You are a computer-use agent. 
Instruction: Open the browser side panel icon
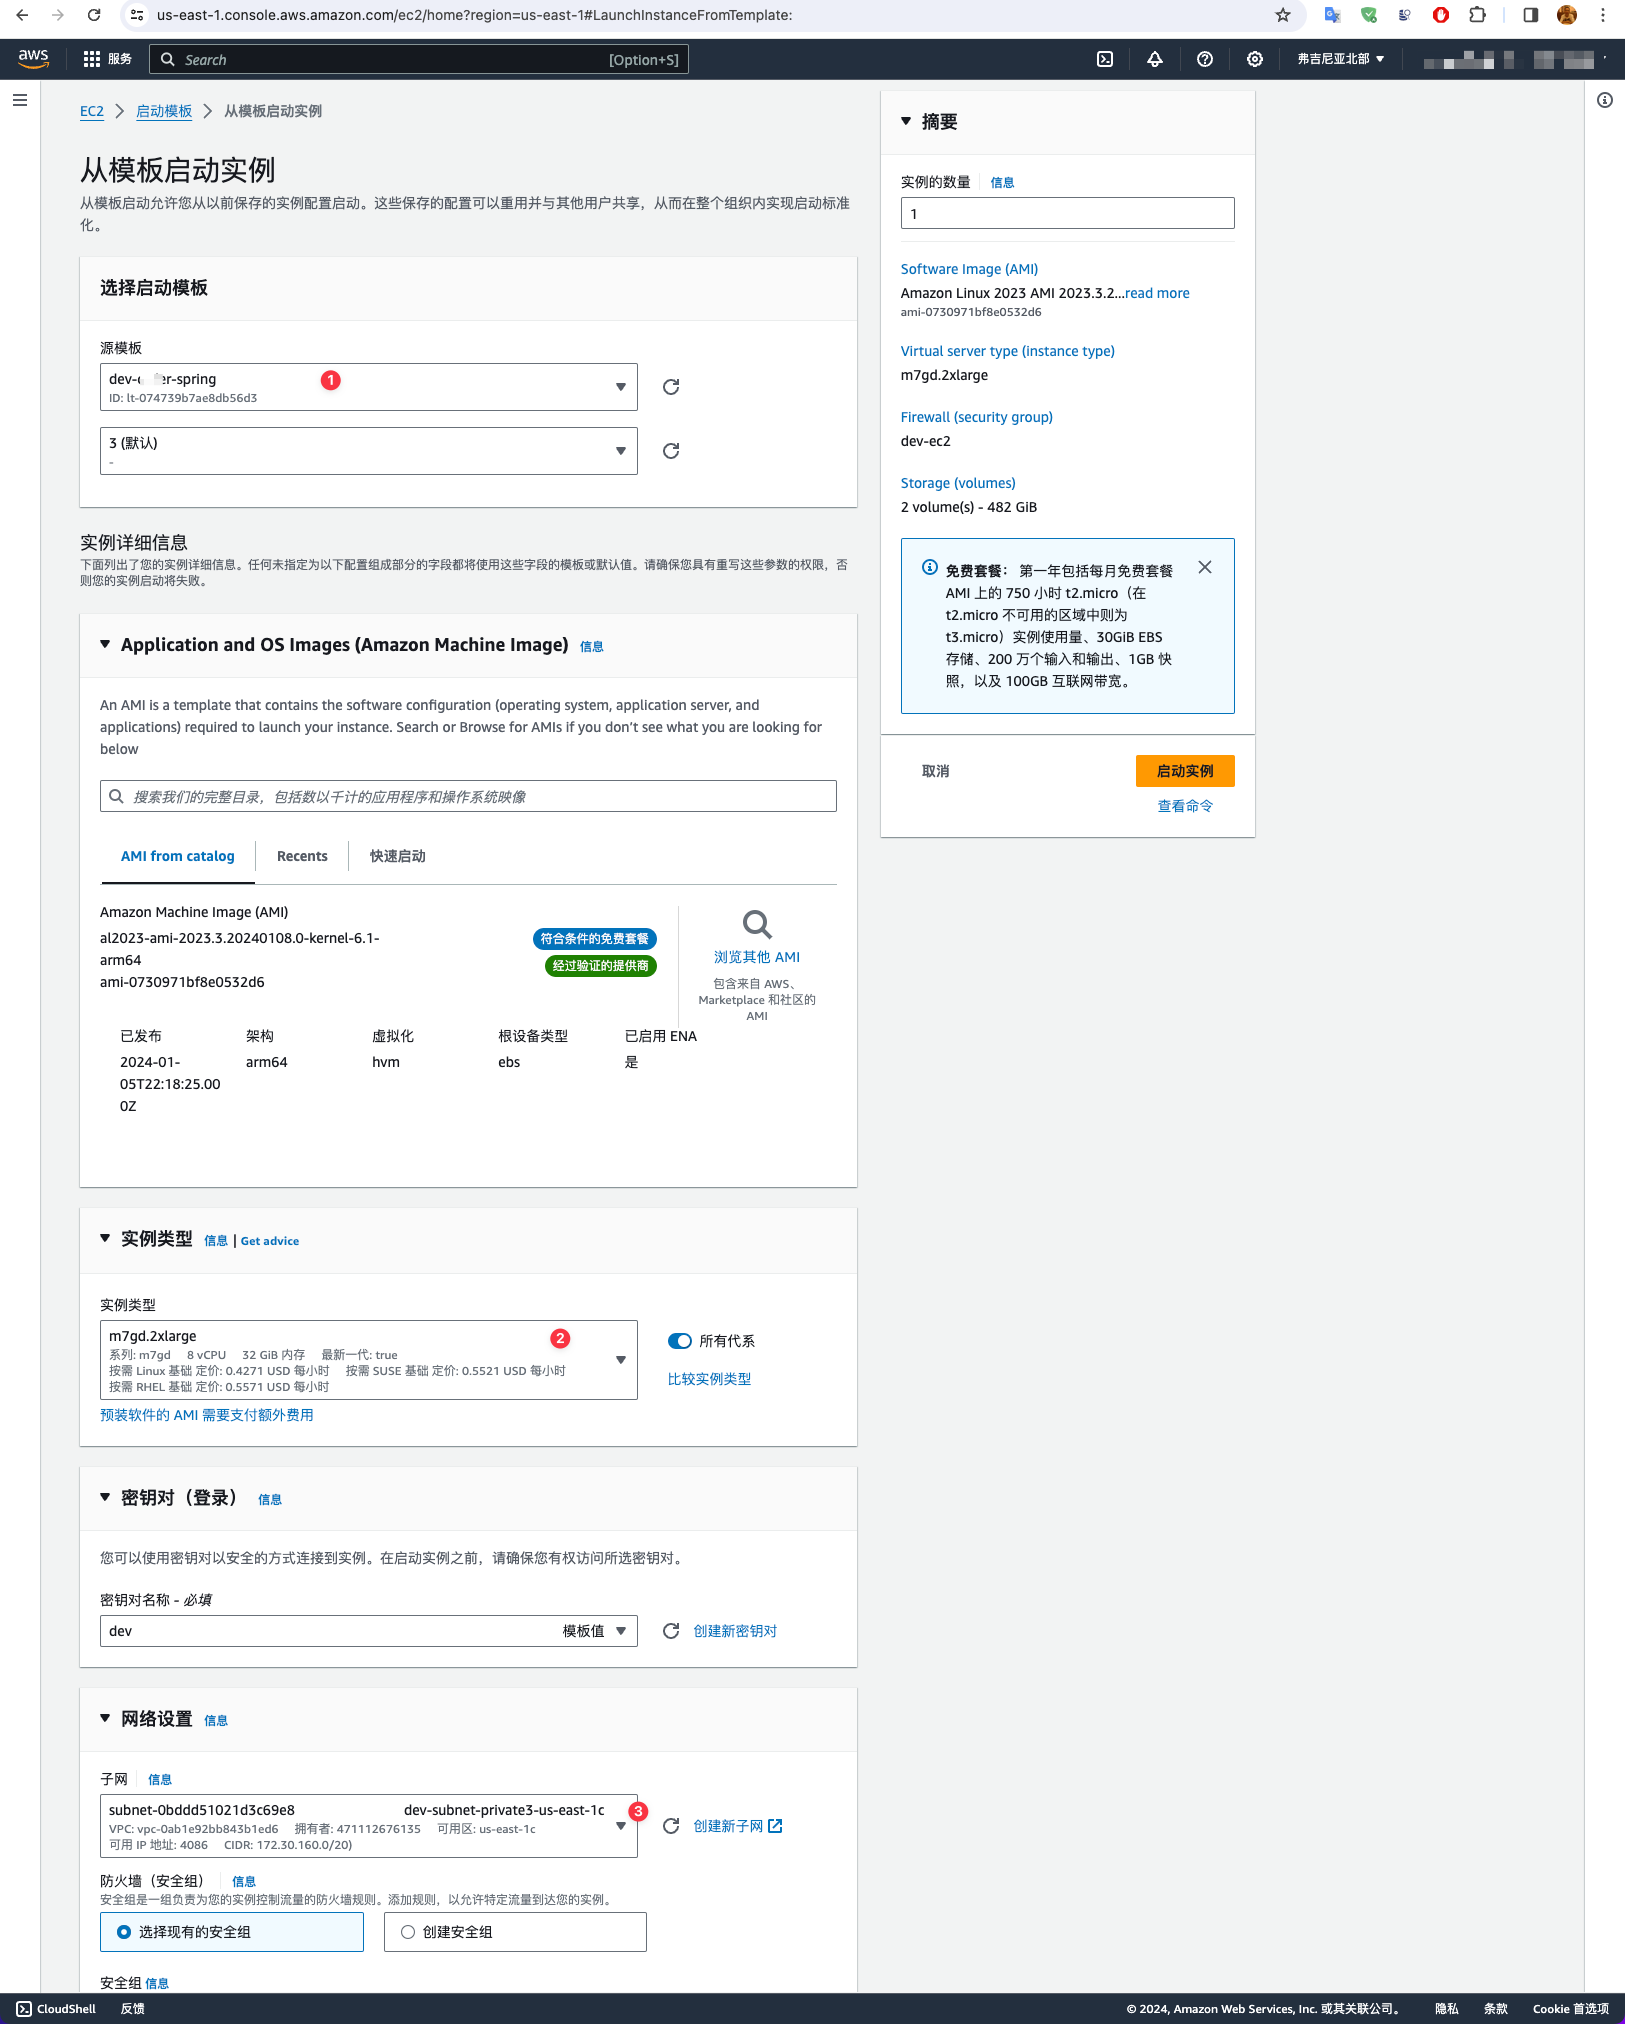[x=1530, y=15]
